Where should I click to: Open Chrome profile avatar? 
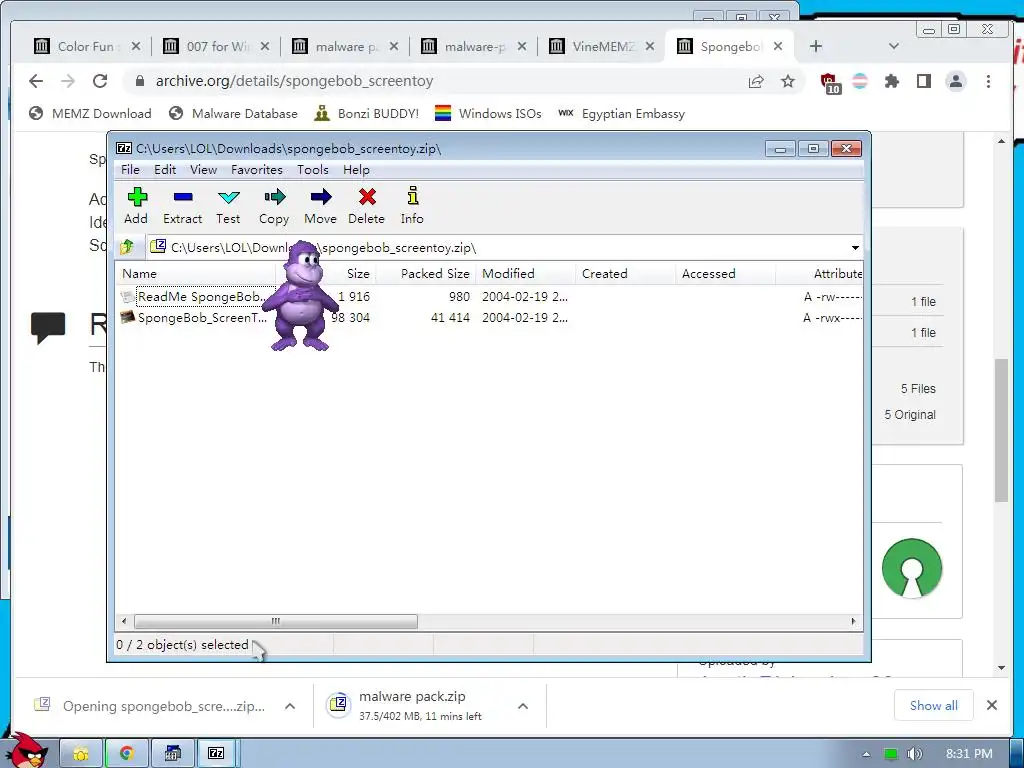click(x=956, y=81)
